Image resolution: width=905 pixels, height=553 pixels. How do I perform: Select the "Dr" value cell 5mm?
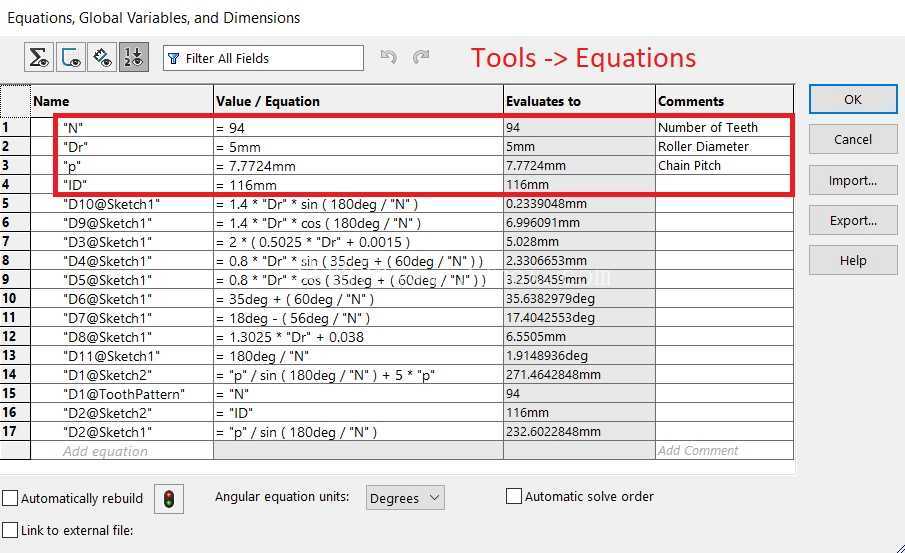coord(358,147)
